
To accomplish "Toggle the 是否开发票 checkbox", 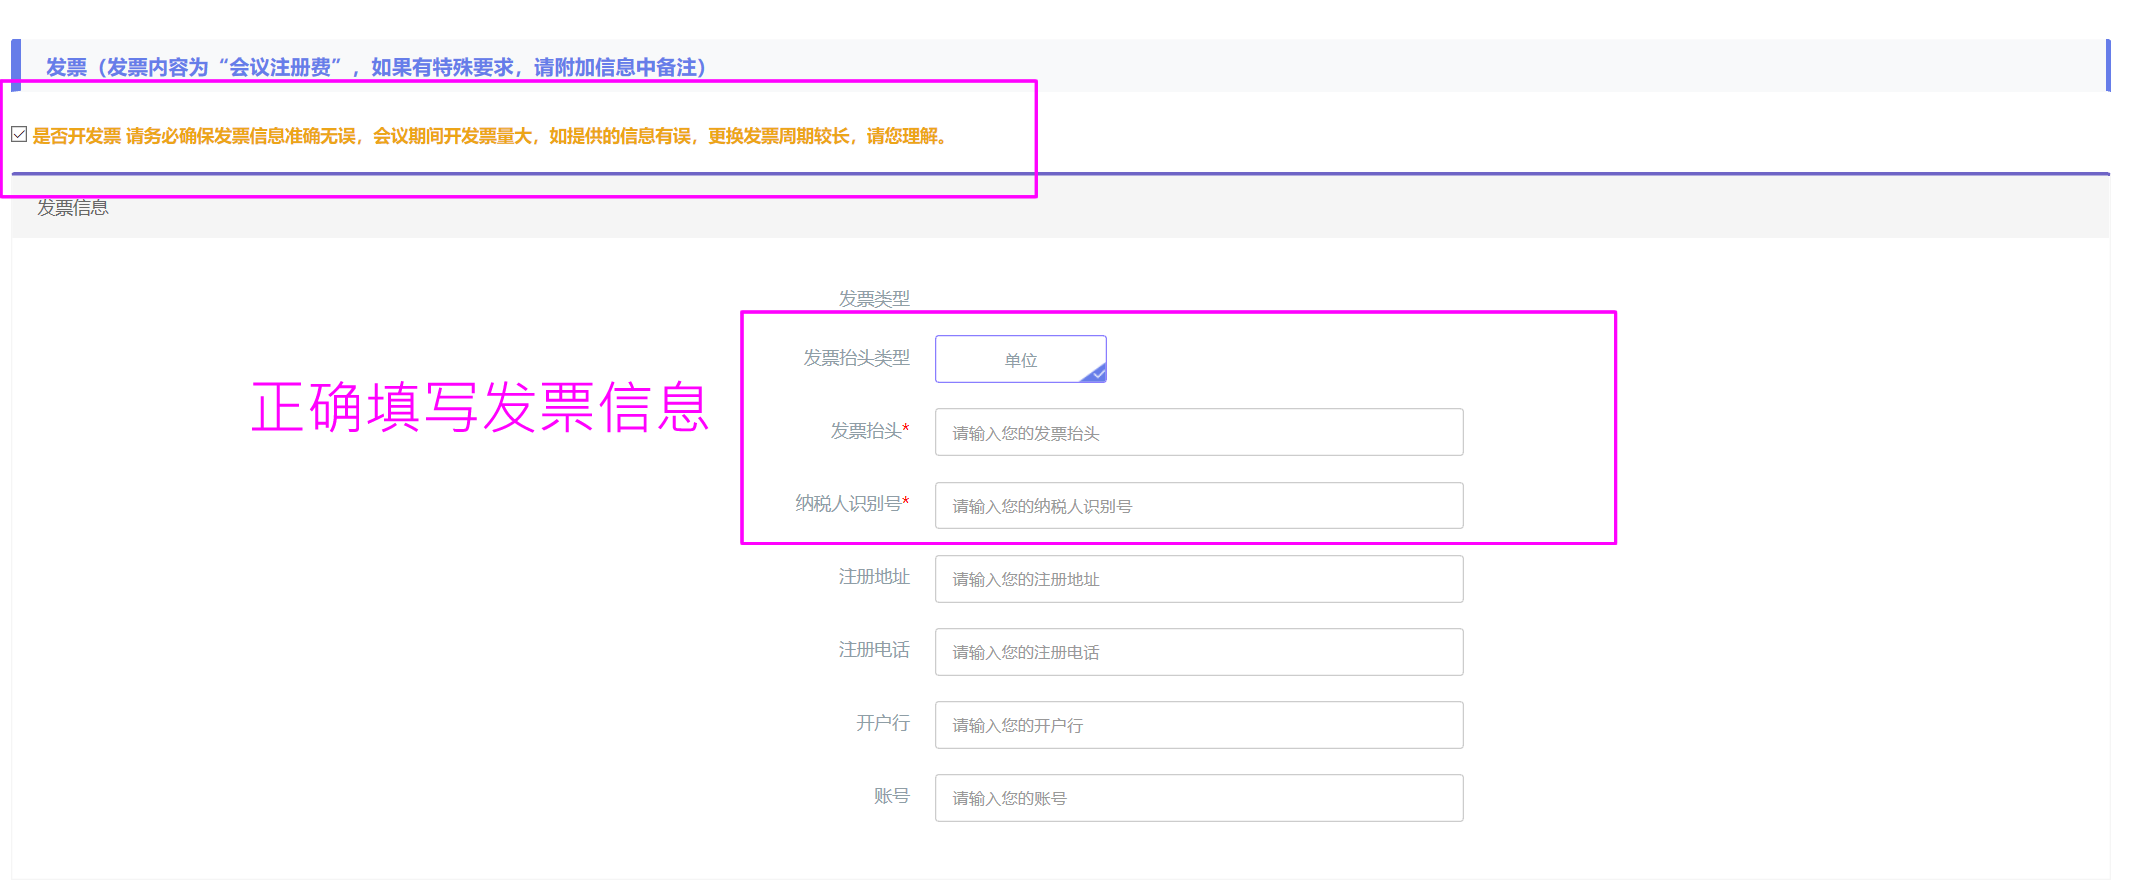I will point(19,135).
